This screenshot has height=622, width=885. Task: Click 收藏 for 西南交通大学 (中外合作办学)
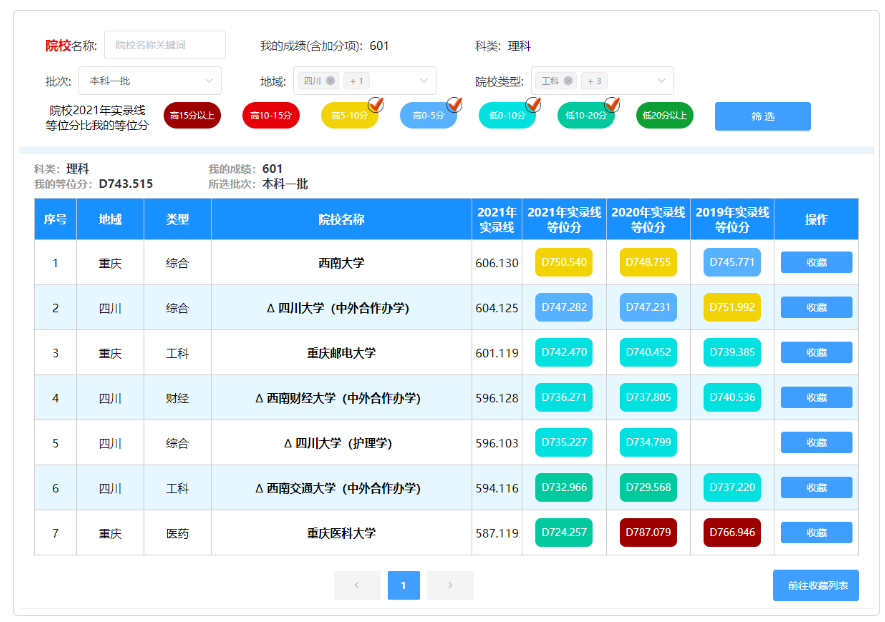click(816, 488)
